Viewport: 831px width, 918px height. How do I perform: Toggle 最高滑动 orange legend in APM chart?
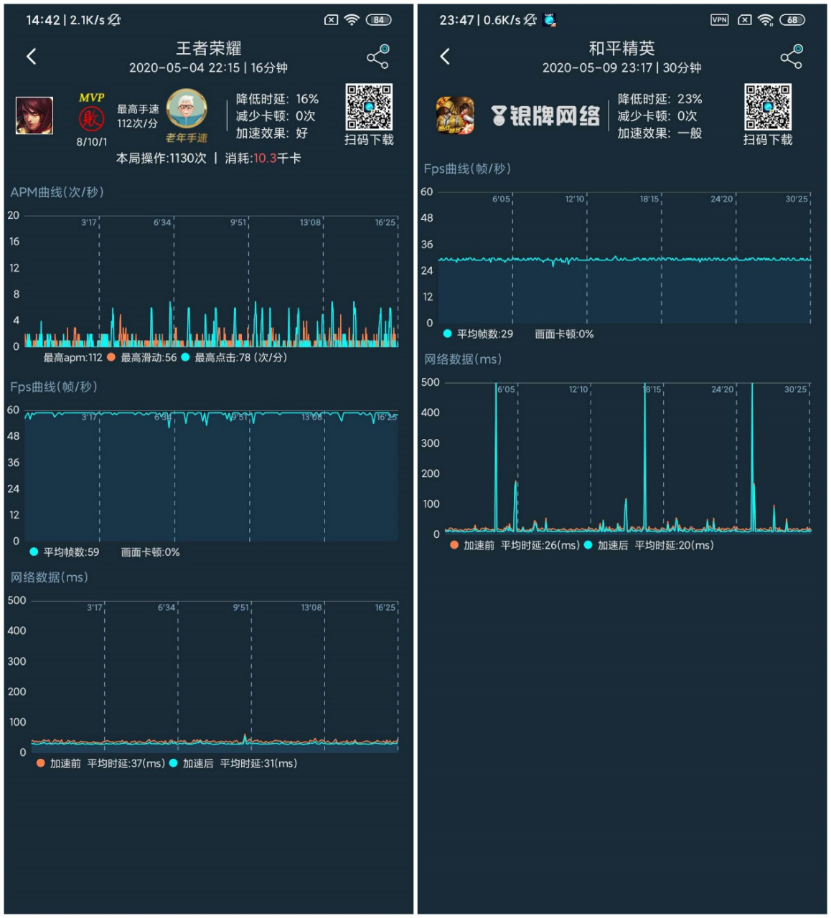[x=142, y=357]
